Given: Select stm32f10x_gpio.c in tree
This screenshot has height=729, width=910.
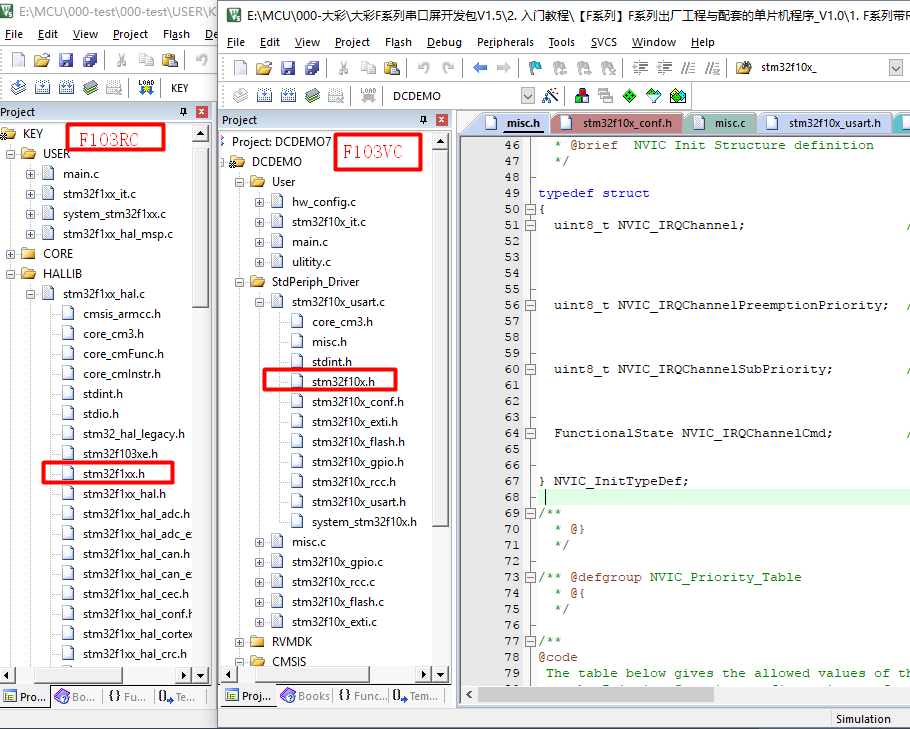Looking at the screenshot, I should (337, 562).
